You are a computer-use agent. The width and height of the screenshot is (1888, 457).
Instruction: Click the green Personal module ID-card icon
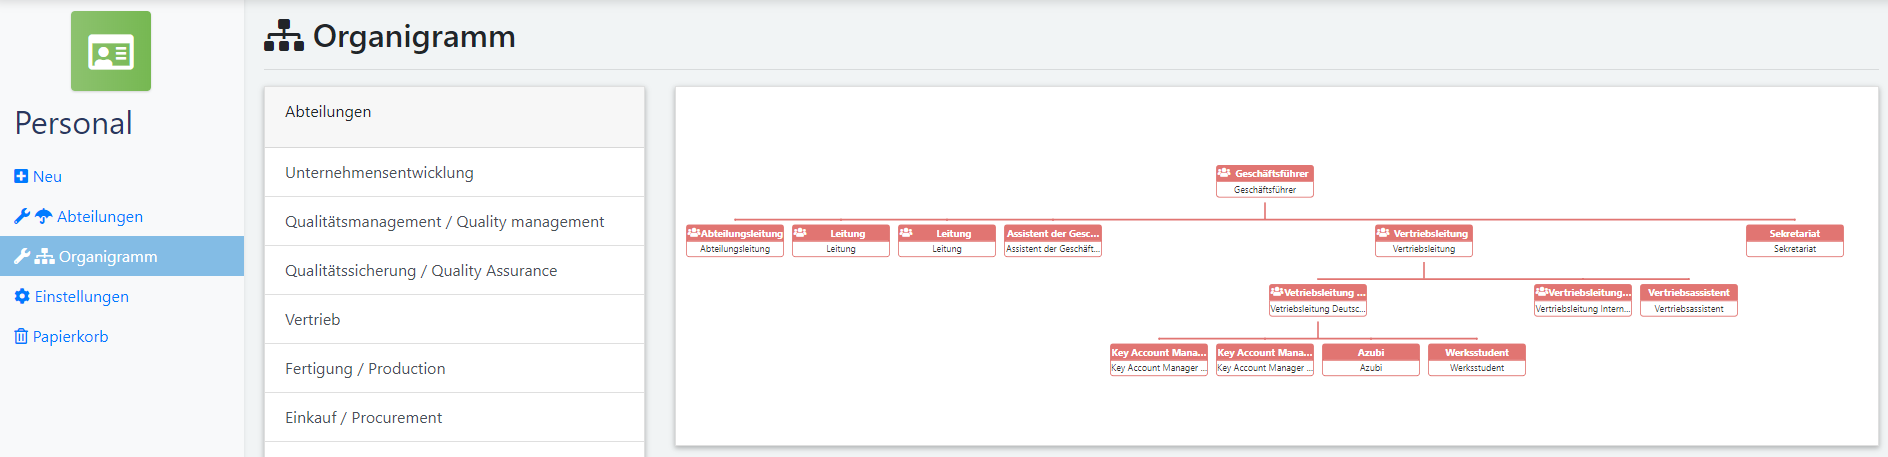tap(111, 51)
